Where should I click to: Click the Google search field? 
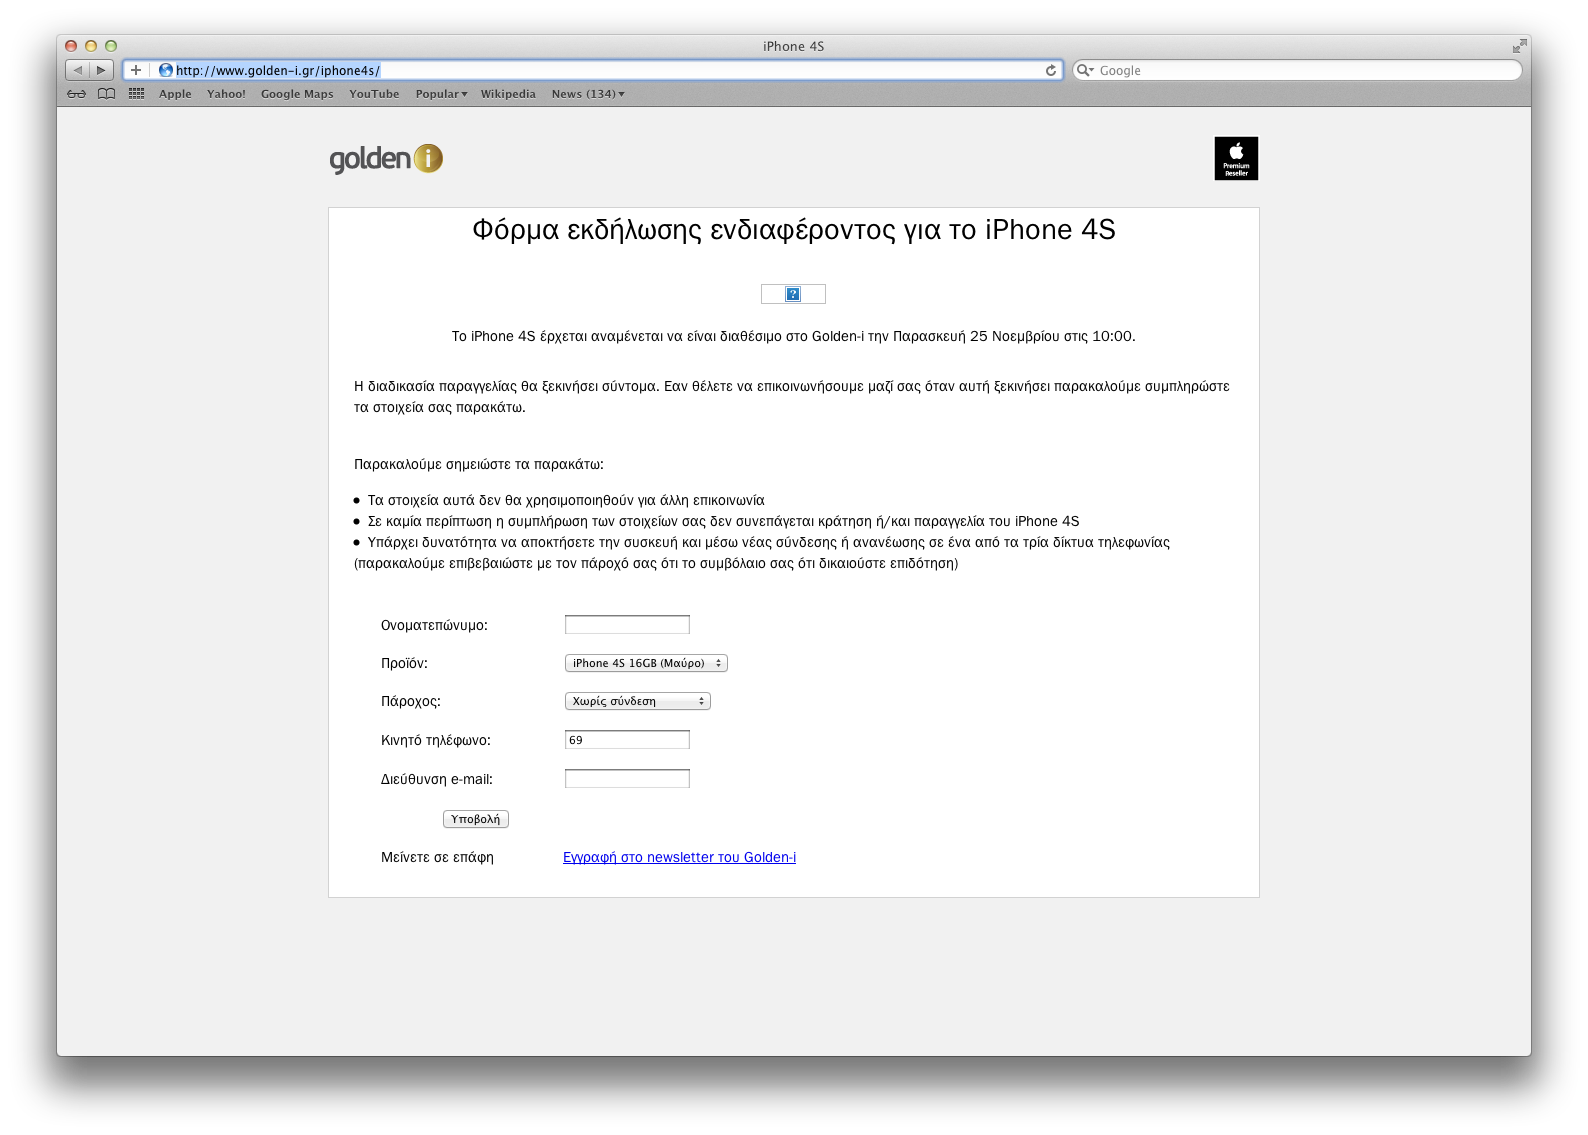click(1297, 70)
